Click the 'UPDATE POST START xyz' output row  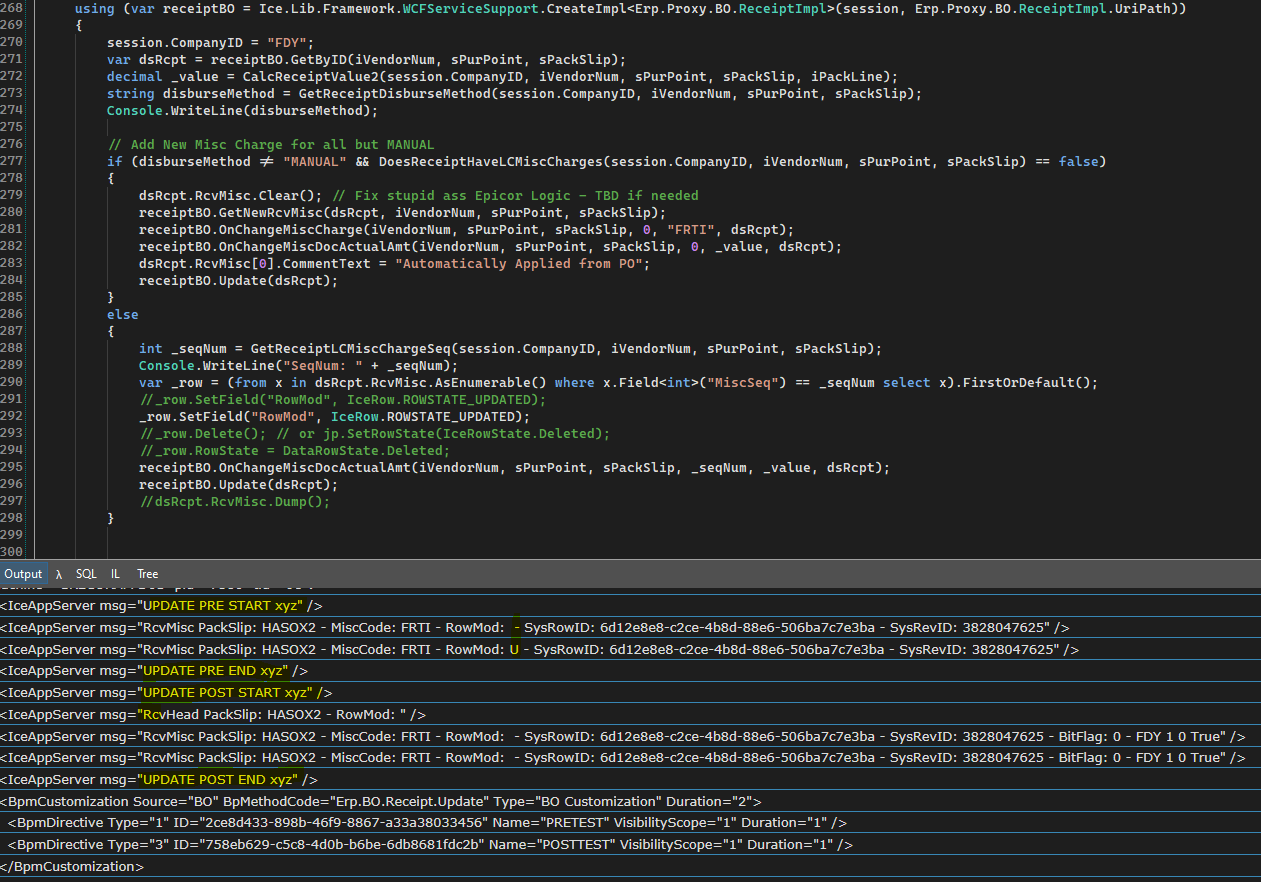pos(630,692)
